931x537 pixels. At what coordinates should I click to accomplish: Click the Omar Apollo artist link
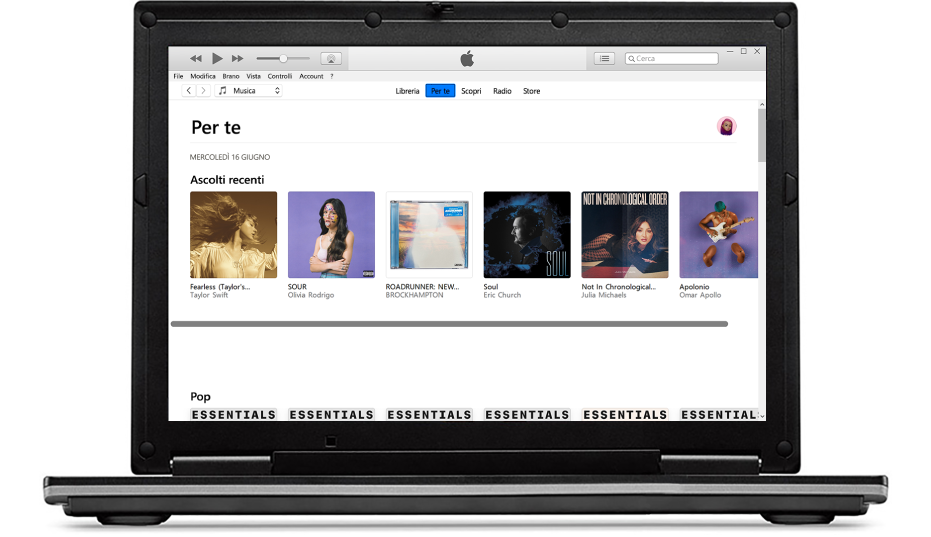click(x=701, y=295)
